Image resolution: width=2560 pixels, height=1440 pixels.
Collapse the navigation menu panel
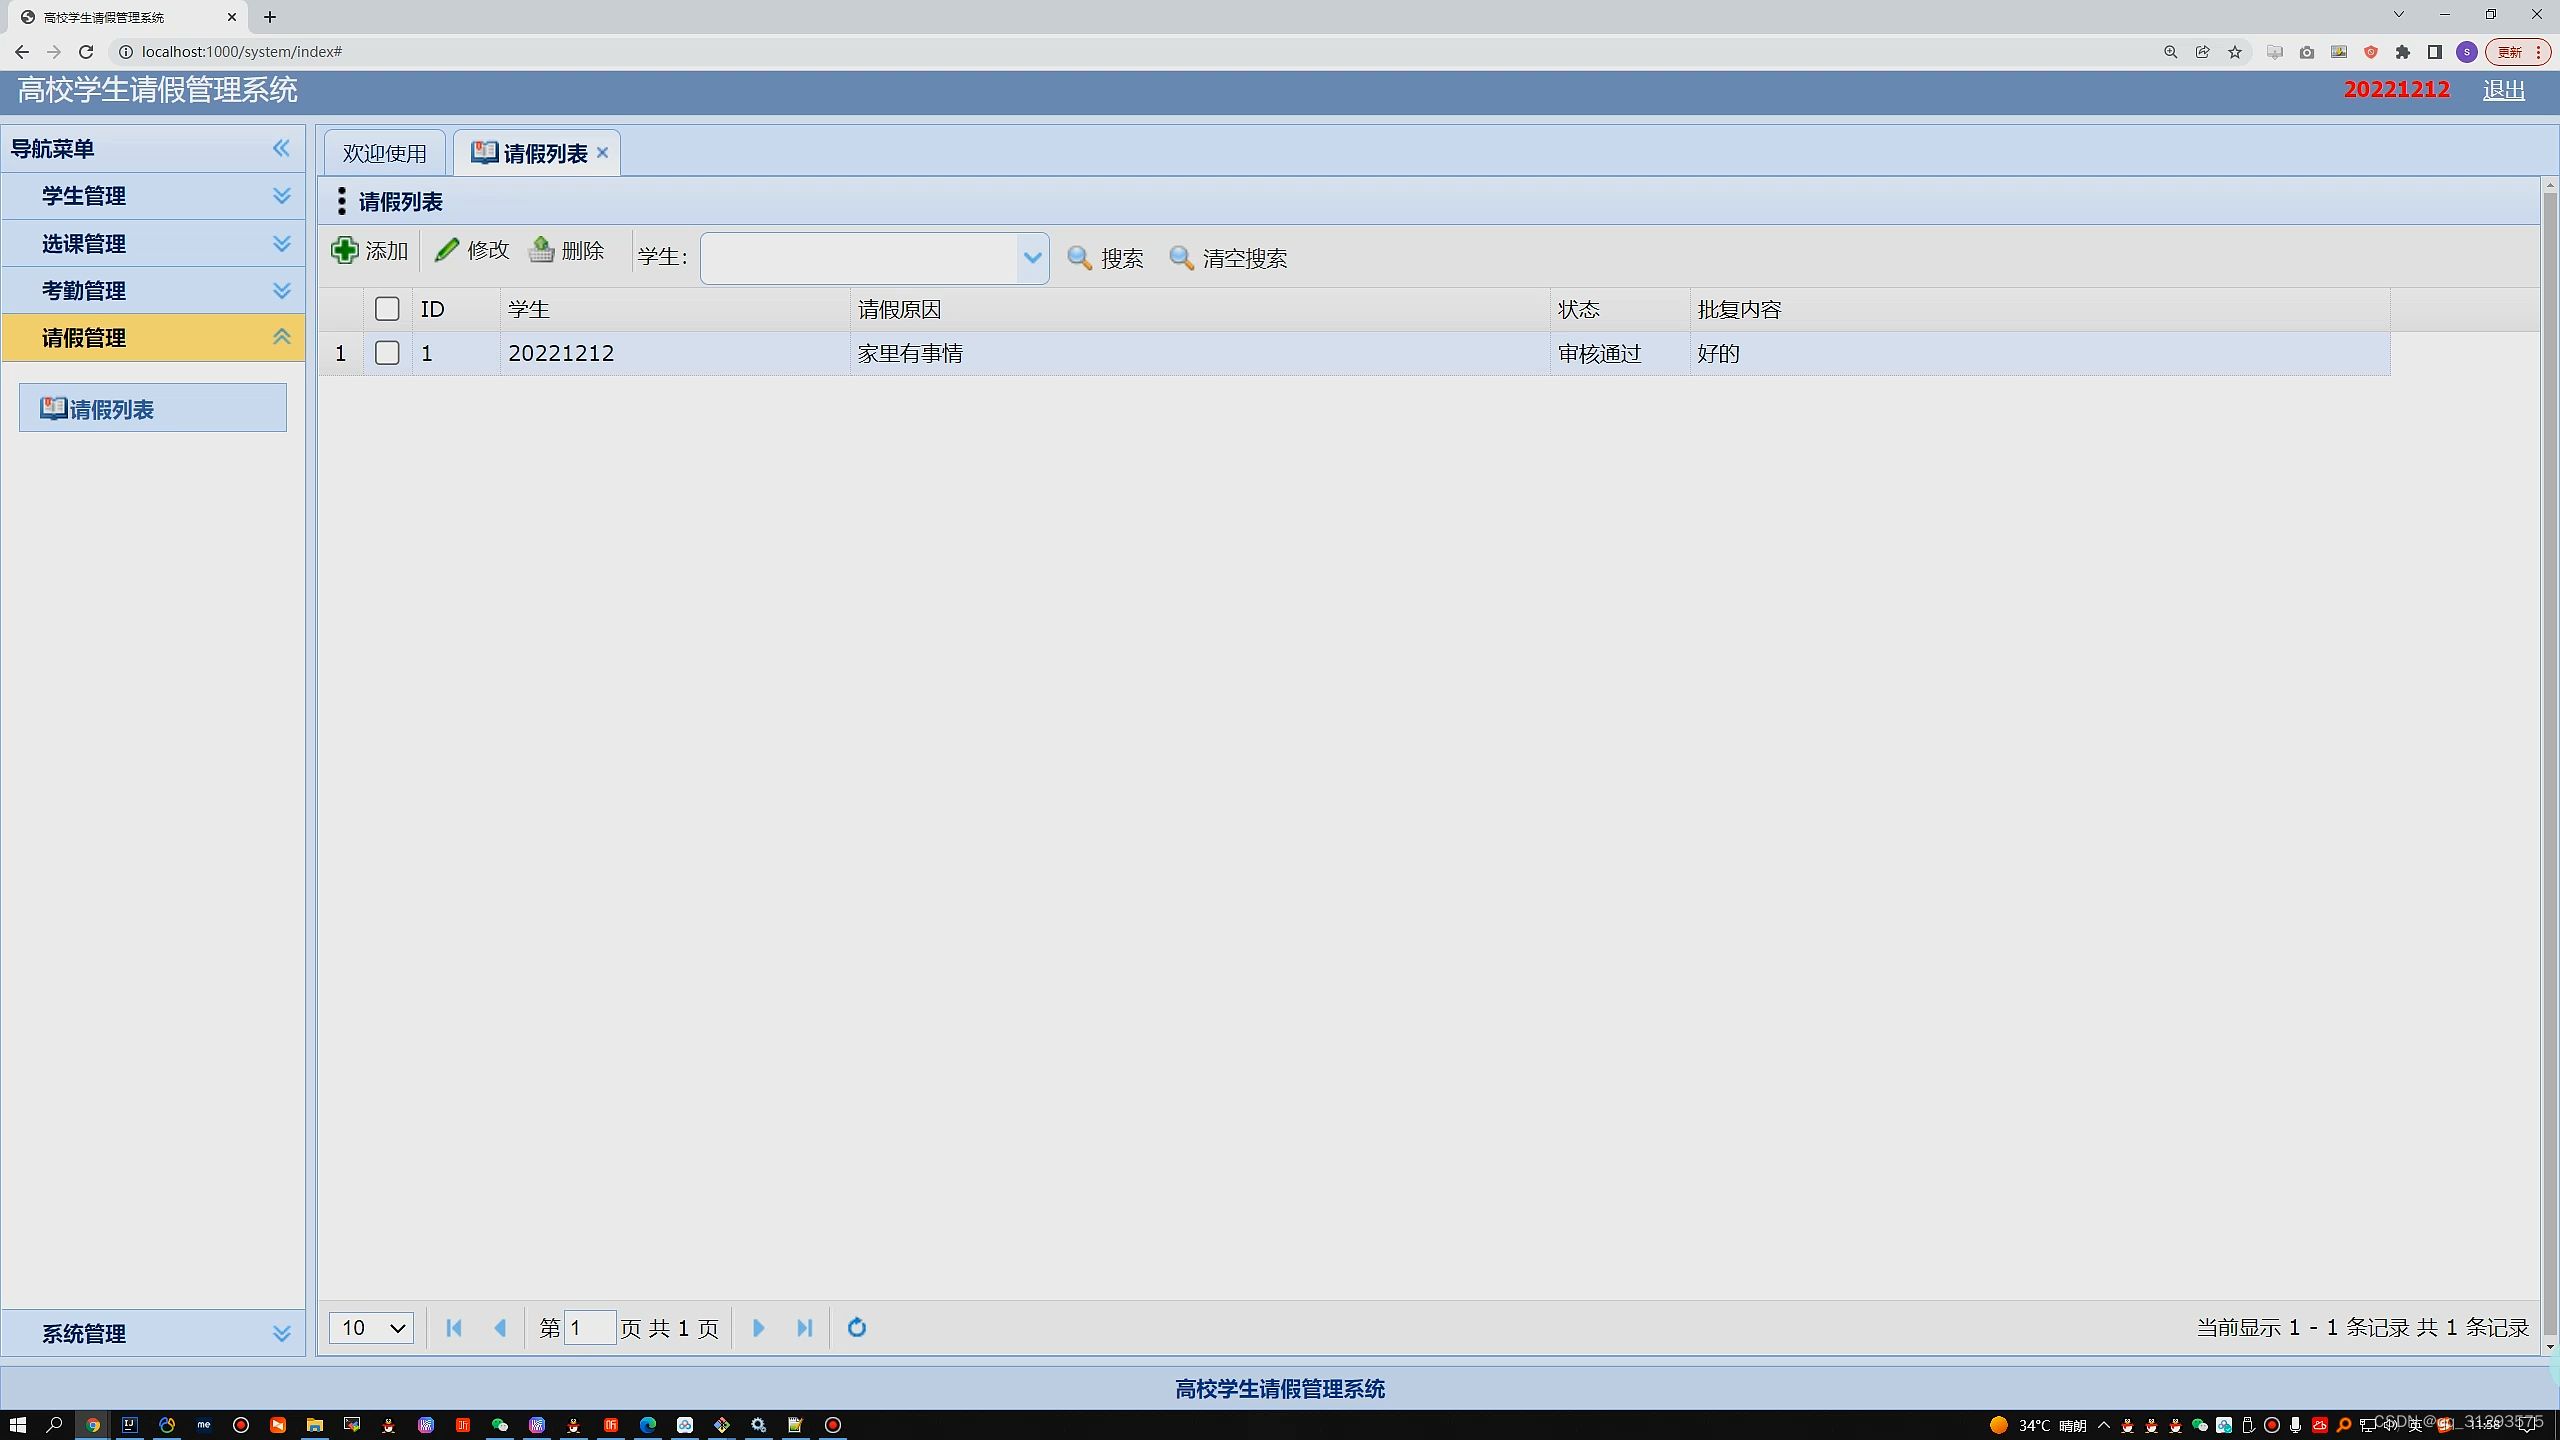tap(281, 148)
